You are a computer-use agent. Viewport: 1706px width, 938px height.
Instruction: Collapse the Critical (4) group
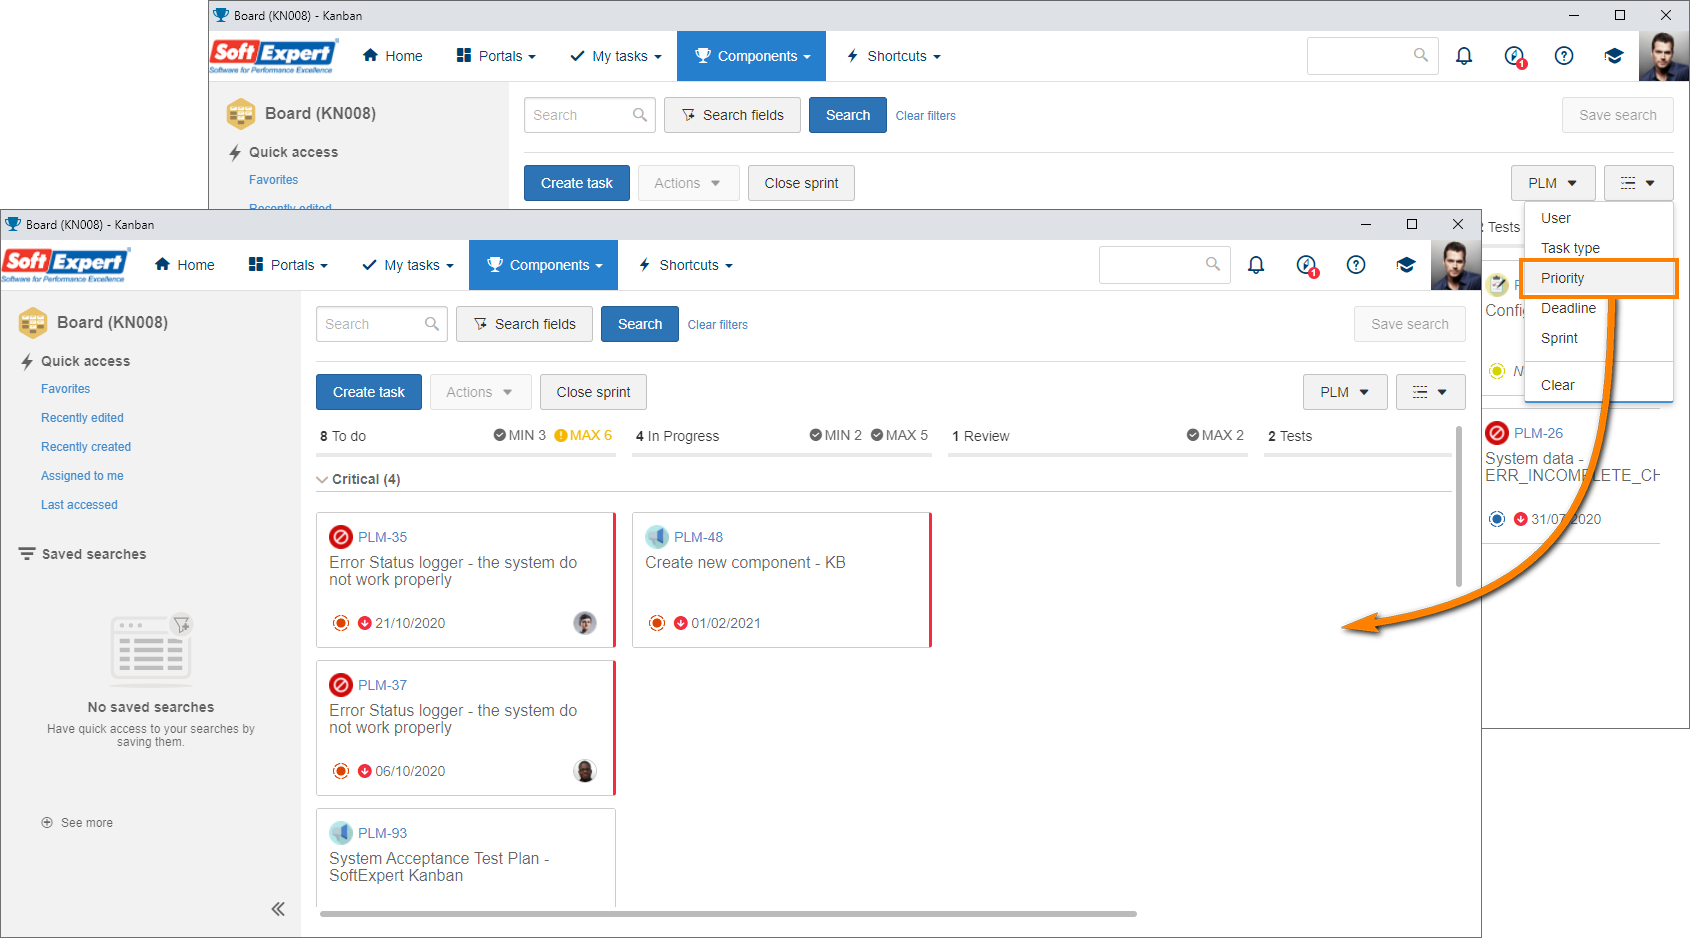tap(322, 480)
